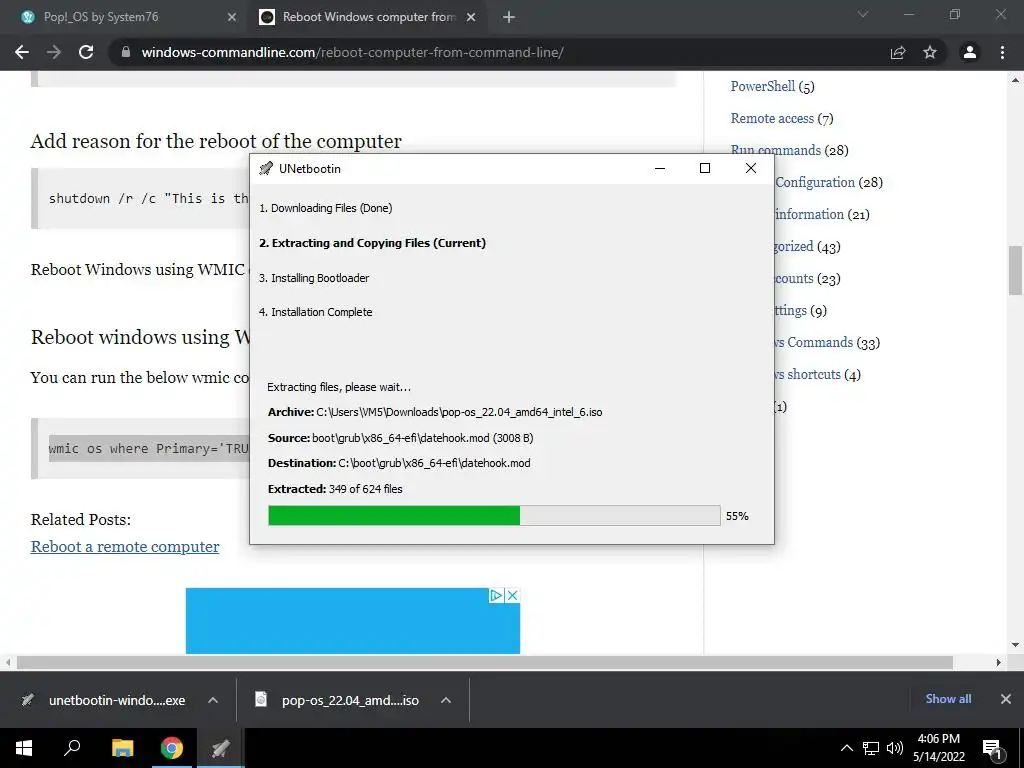Switch to Pop!_OS by System76 tab
Image resolution: width=1024 pixels, height=768 pixels.
101,17
